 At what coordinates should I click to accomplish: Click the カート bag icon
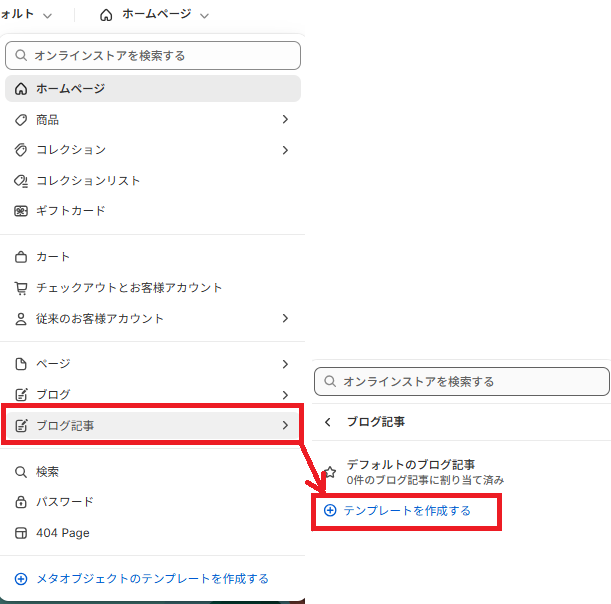21,257
